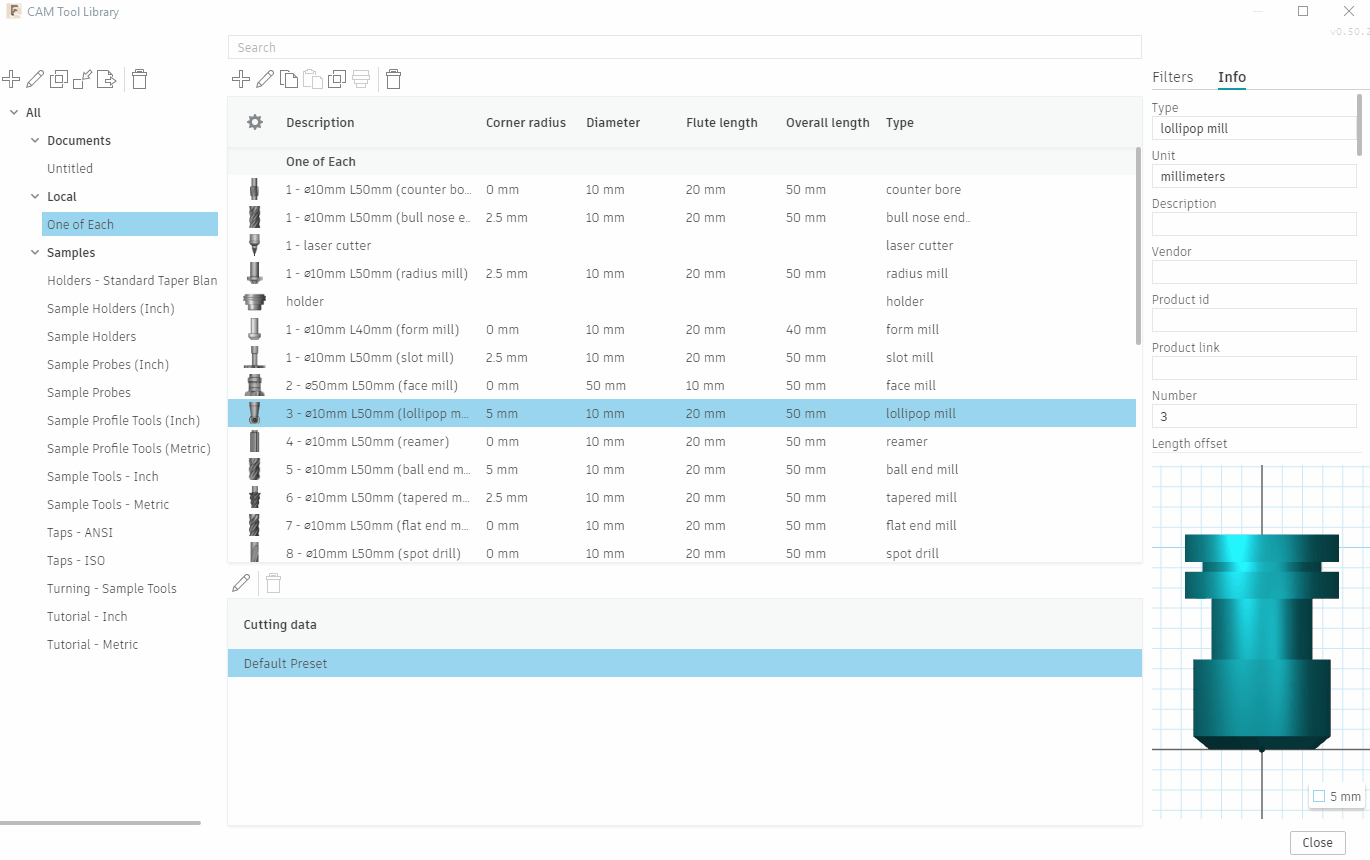Viewport: 1370px width, 860px height.
Task: Click the renumber tools icon beside the trash
Action: click(x=361, y=79)
